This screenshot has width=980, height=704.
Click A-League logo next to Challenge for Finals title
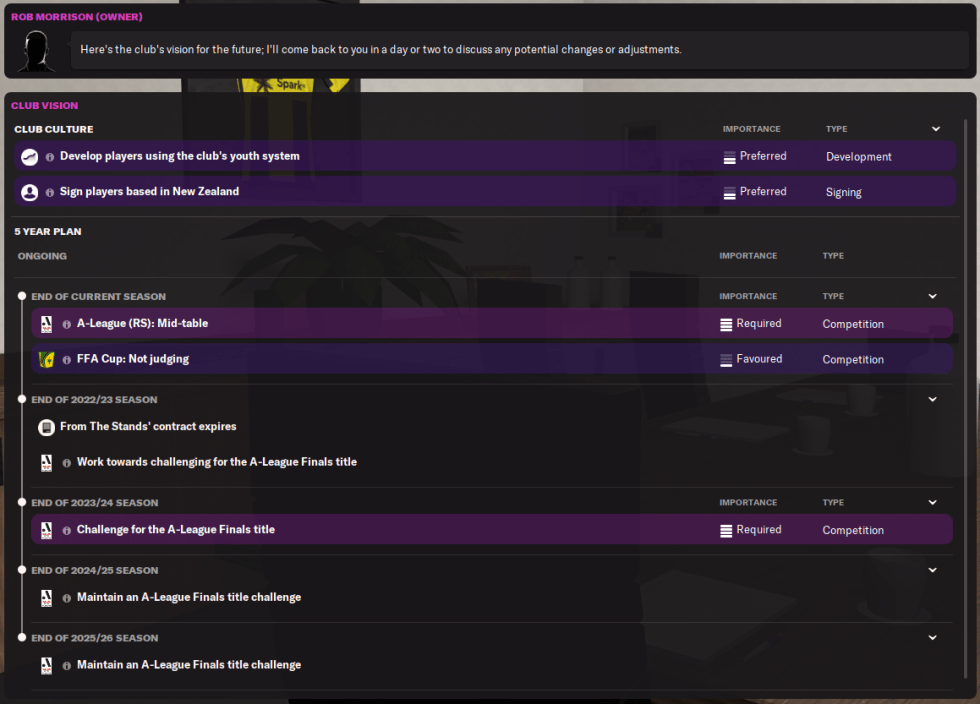tap(46, 530)
